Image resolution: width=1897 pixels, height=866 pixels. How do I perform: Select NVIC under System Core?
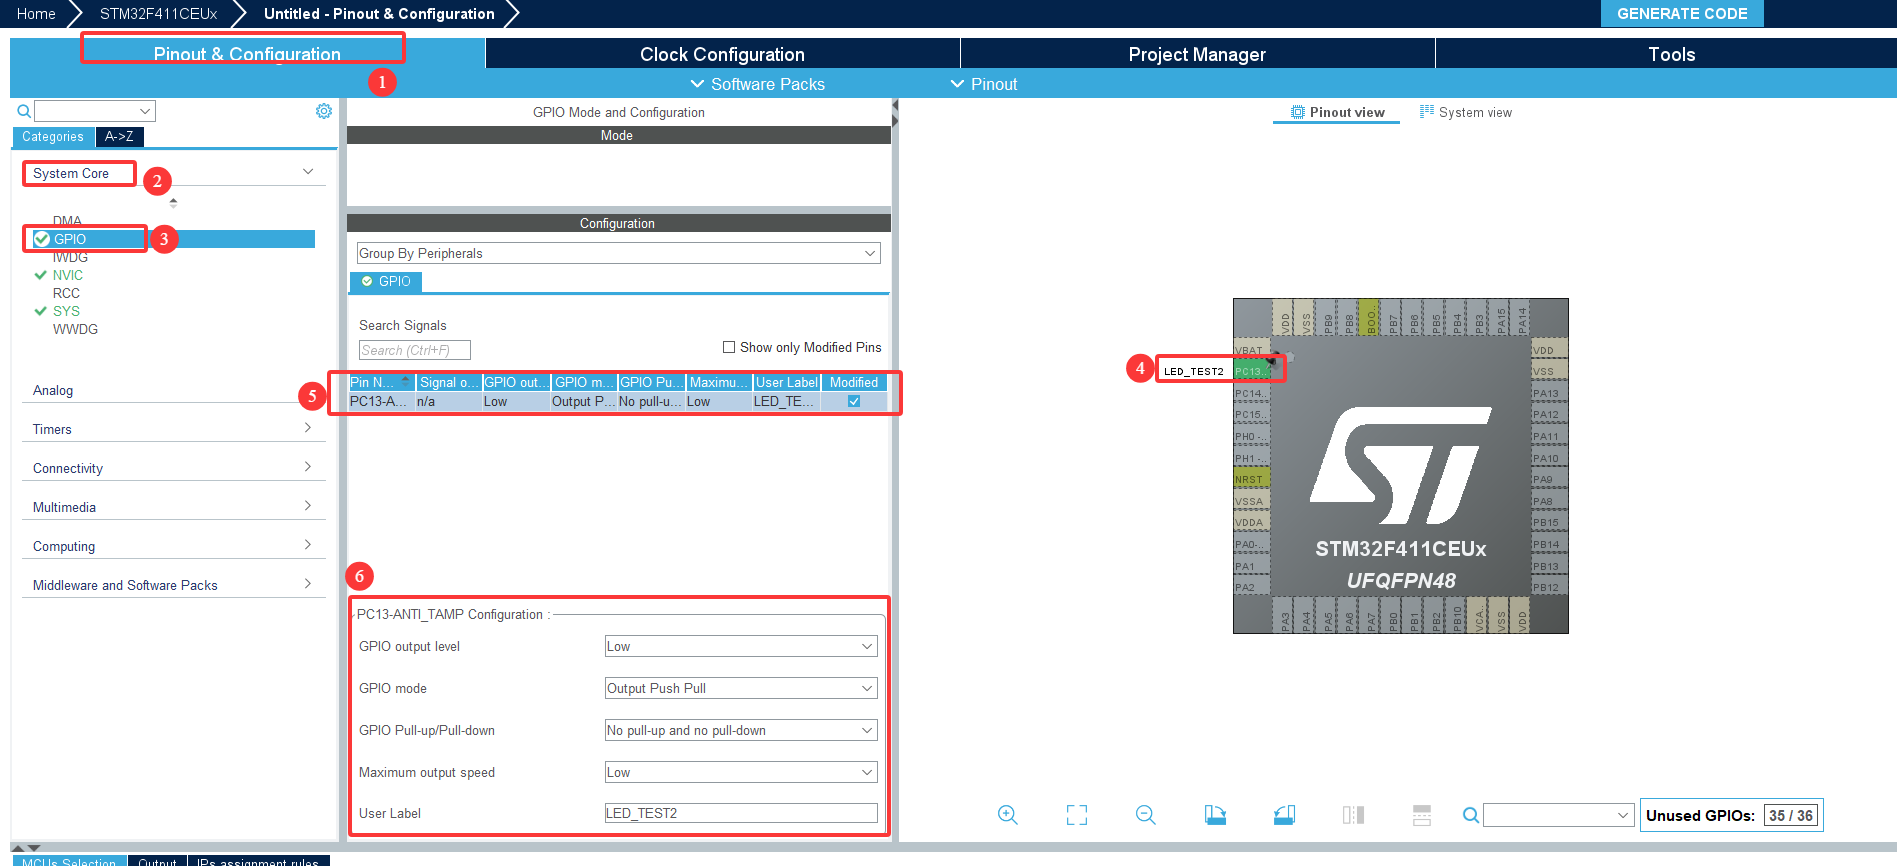68,275
